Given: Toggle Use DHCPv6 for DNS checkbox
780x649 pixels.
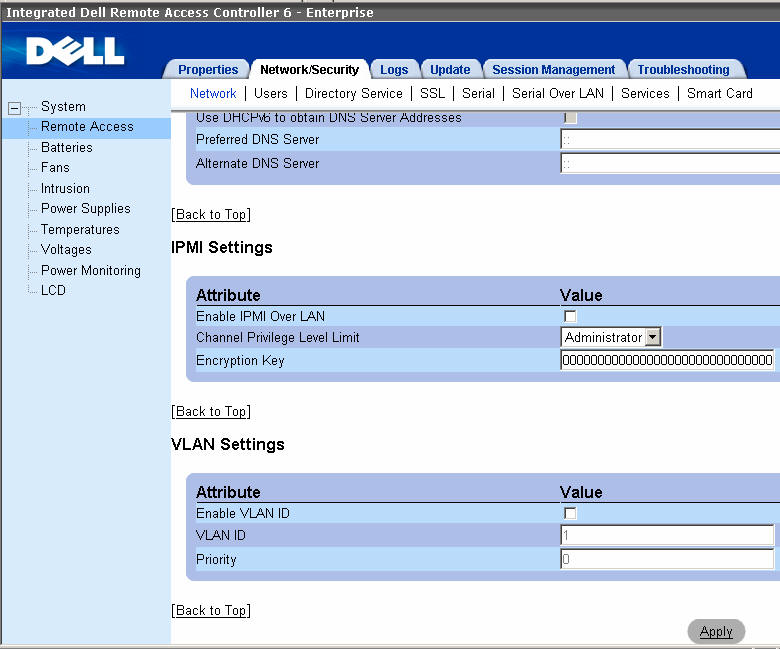Looking at the screenshot, I should [x=570, y=118].
